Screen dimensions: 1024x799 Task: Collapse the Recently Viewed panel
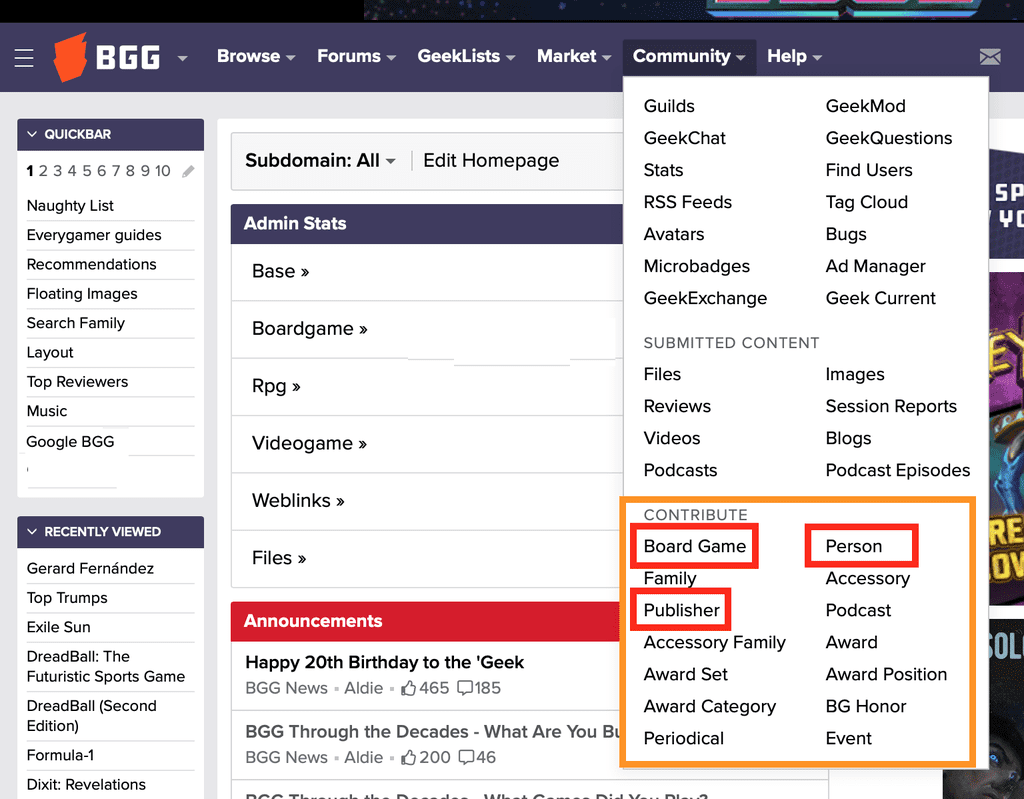(x=32, y=532)
